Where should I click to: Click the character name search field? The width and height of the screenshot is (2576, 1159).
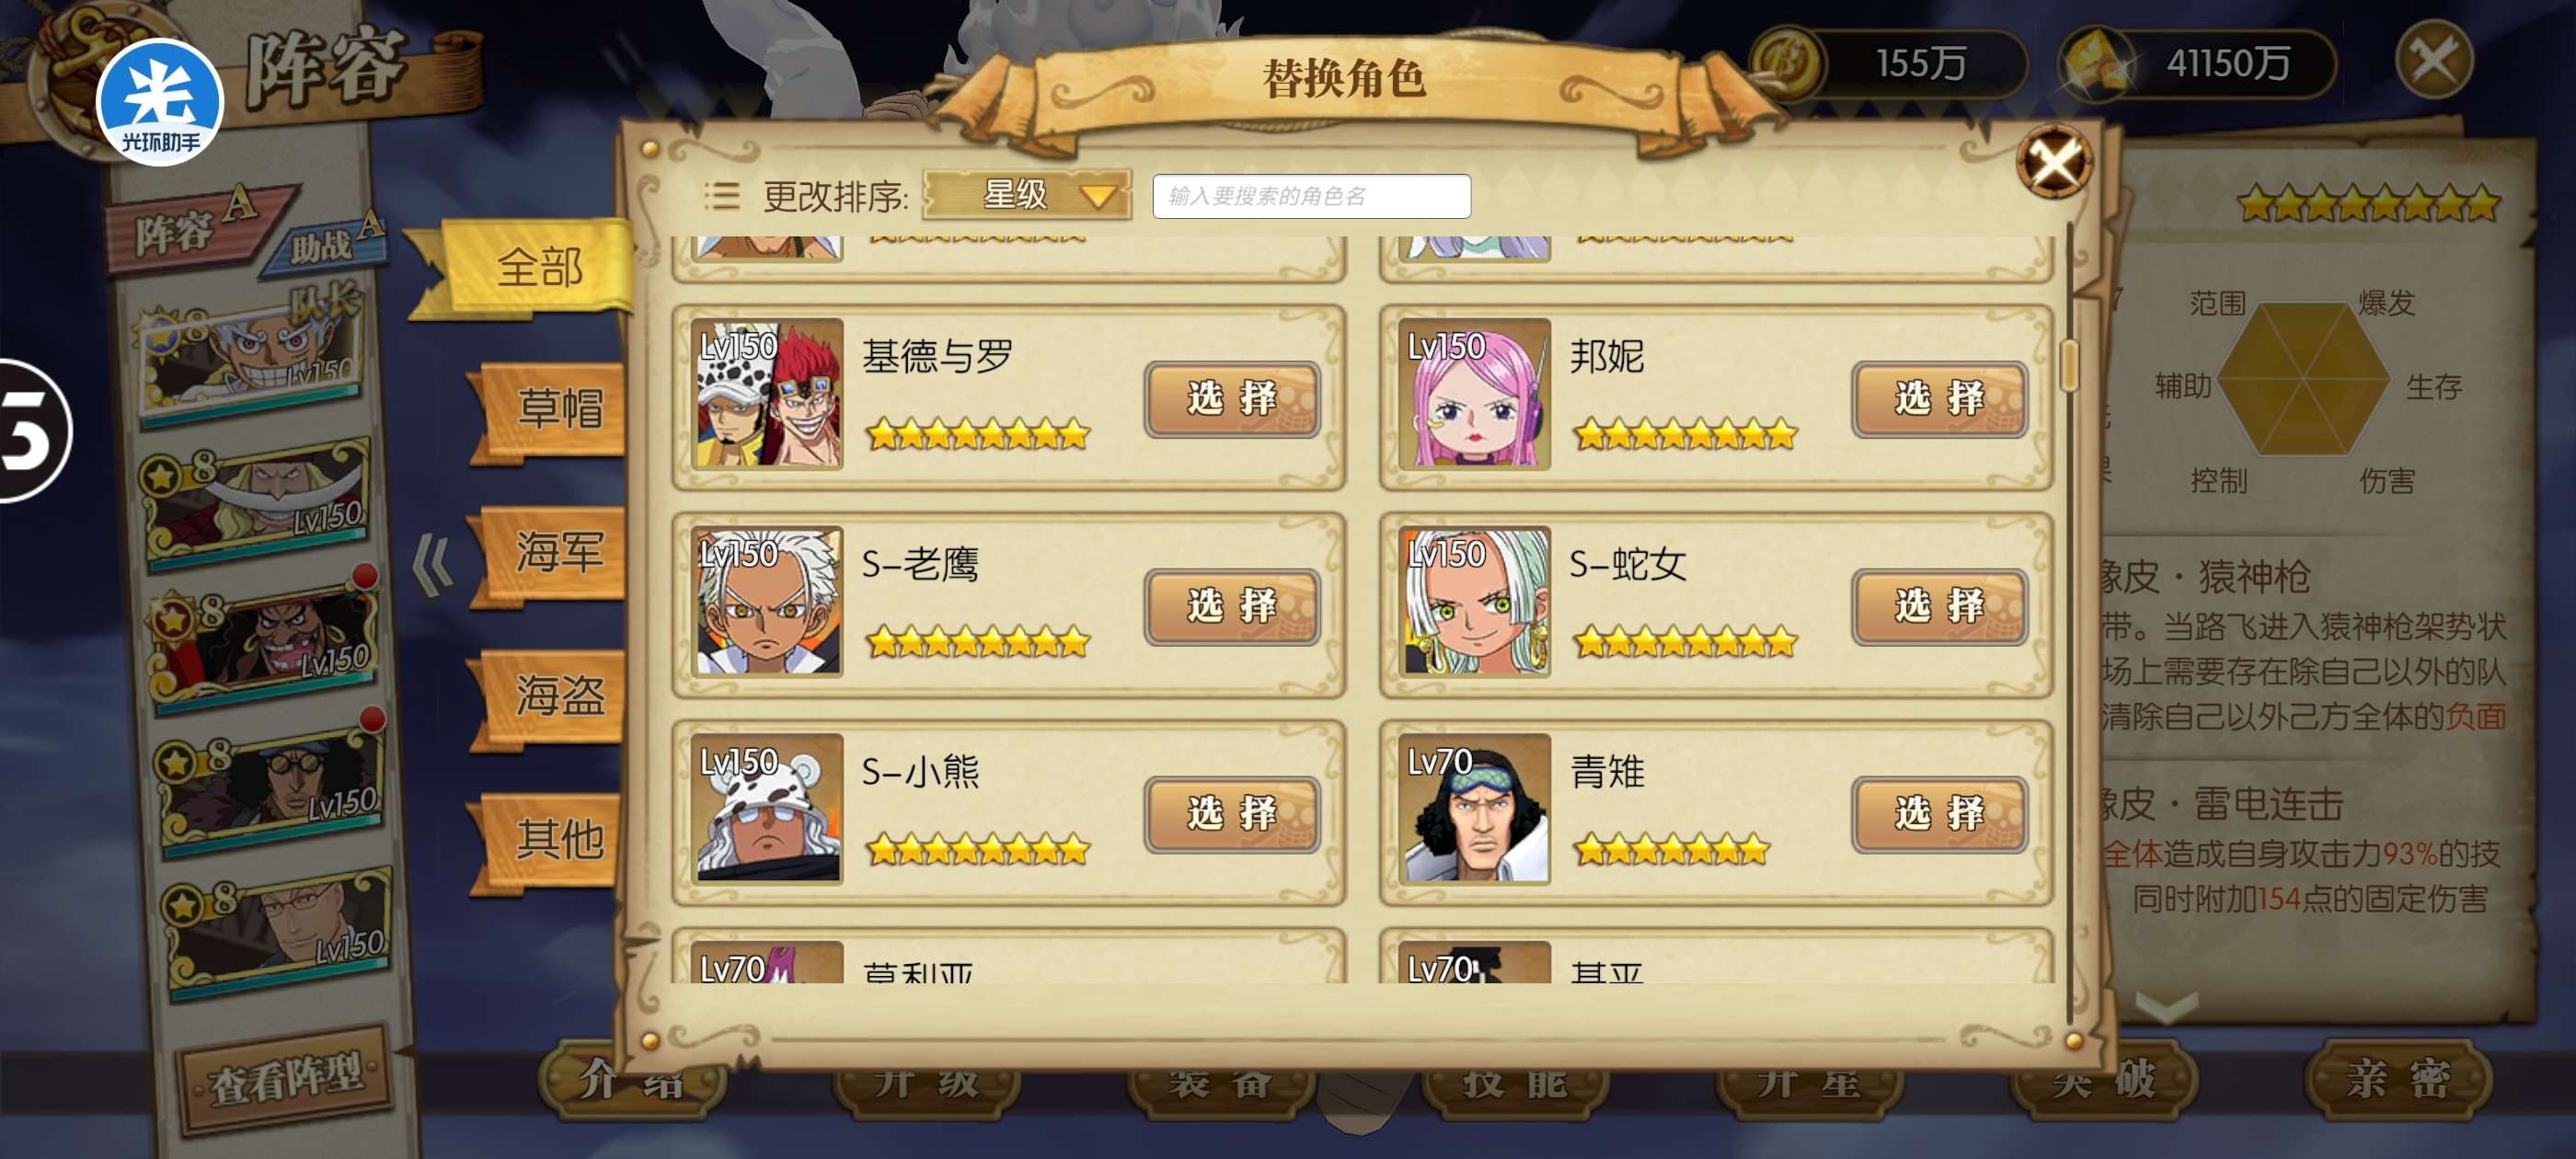1311,196
